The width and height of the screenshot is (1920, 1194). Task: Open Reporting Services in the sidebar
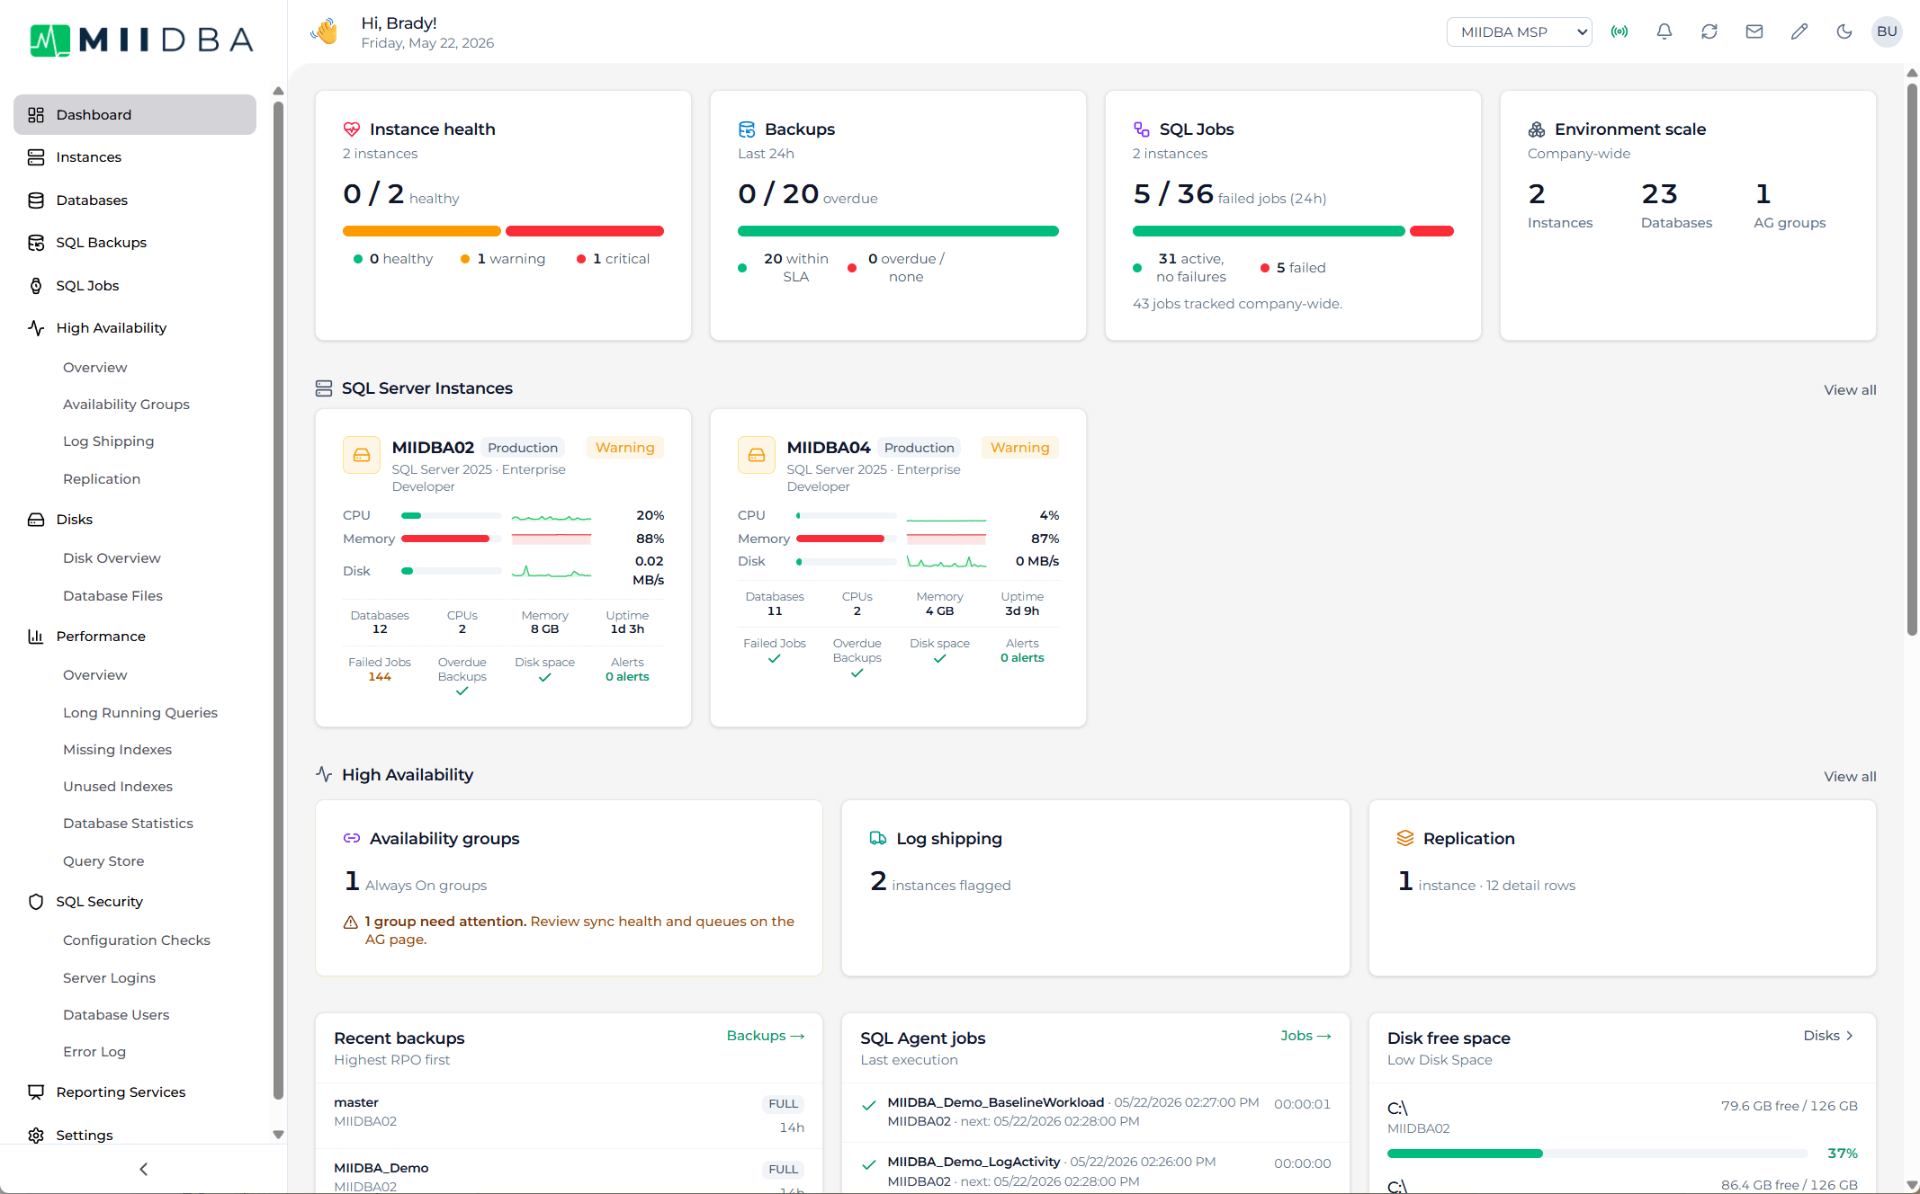click(x=134, y=1092)
